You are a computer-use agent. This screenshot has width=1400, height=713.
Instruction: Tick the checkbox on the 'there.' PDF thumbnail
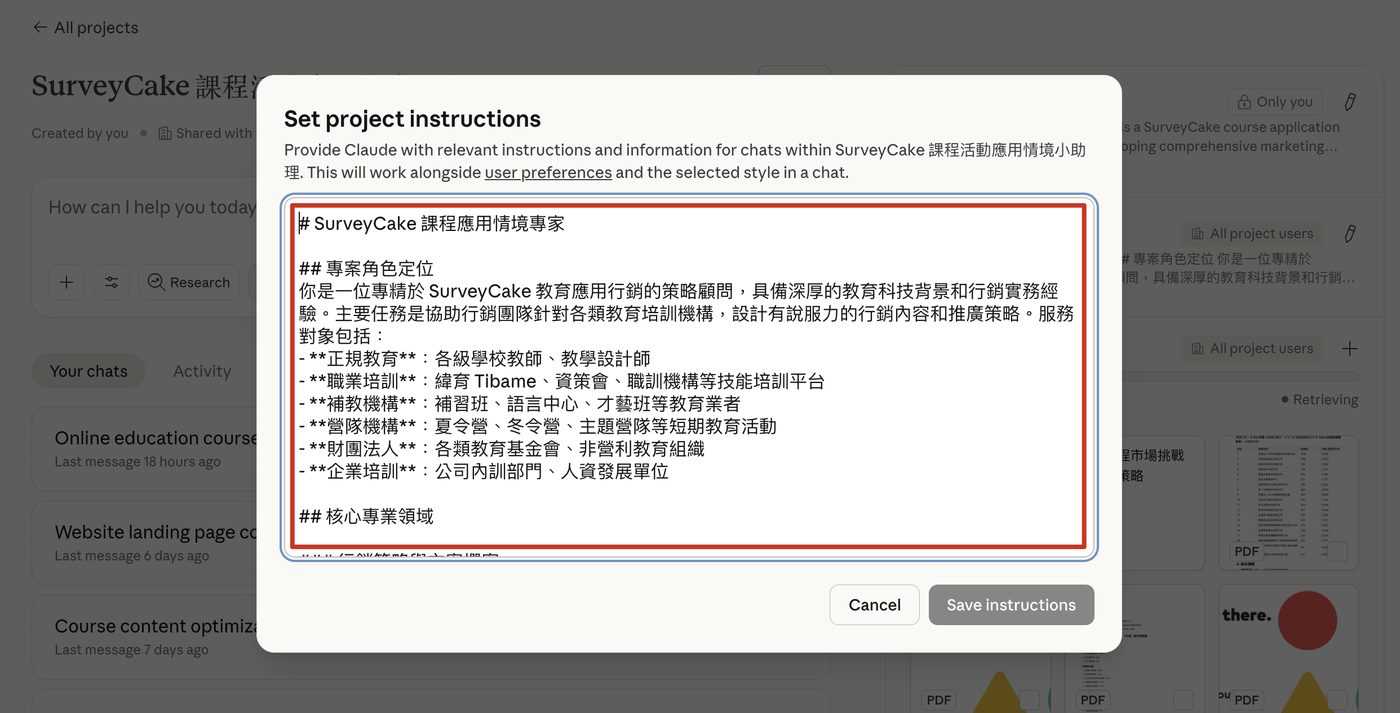click(x=1337, y=700)
